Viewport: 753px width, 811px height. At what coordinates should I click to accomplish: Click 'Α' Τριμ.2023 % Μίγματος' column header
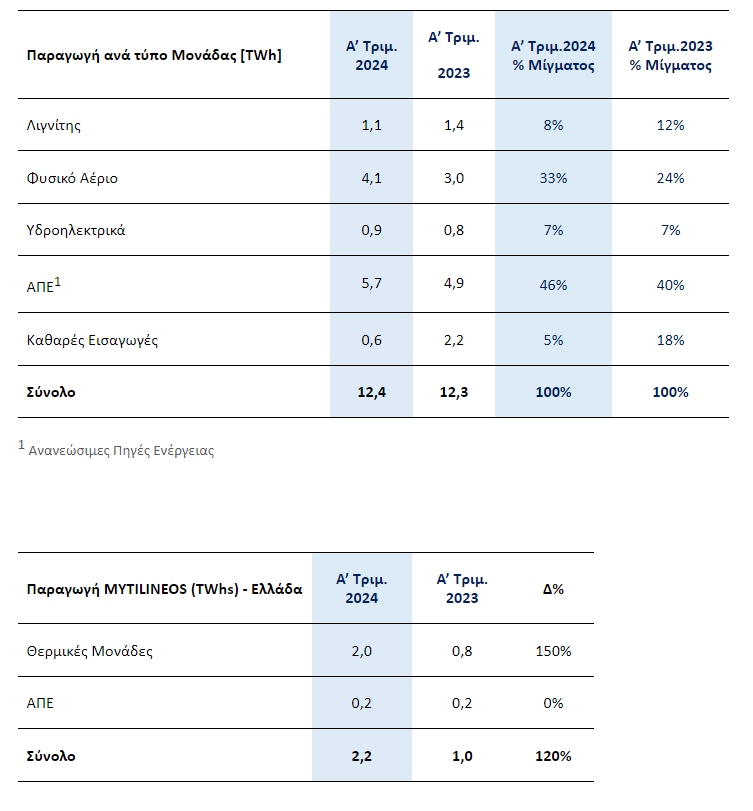(x=670, y=55)
